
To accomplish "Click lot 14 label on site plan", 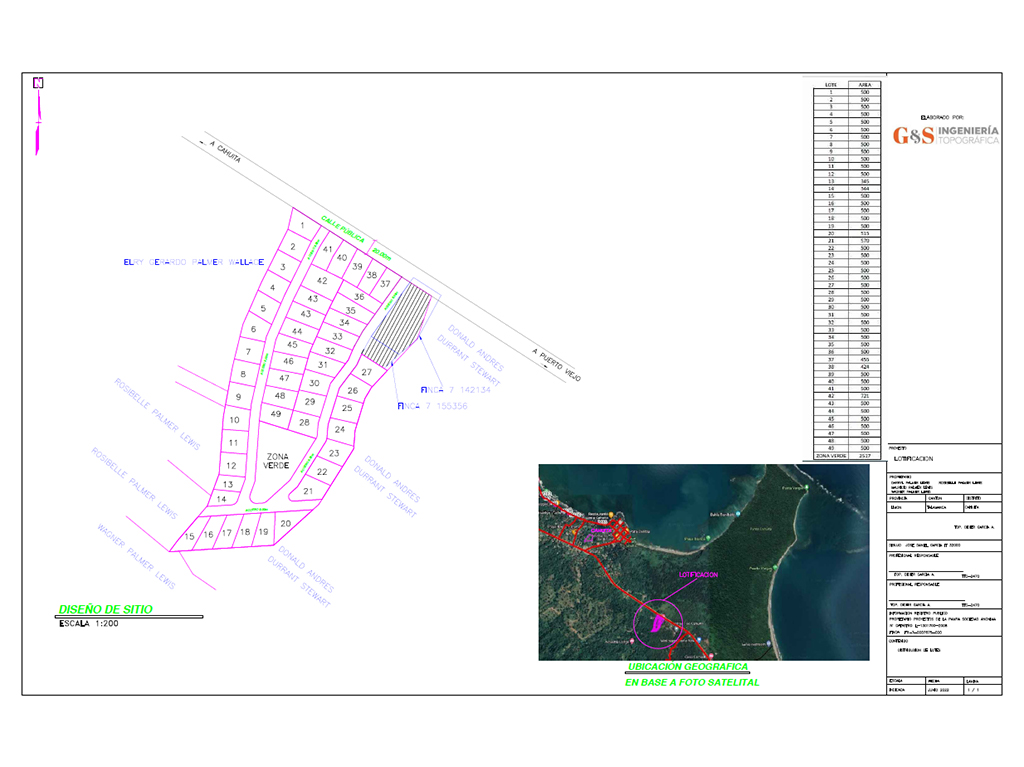I will tap(221, 499).
